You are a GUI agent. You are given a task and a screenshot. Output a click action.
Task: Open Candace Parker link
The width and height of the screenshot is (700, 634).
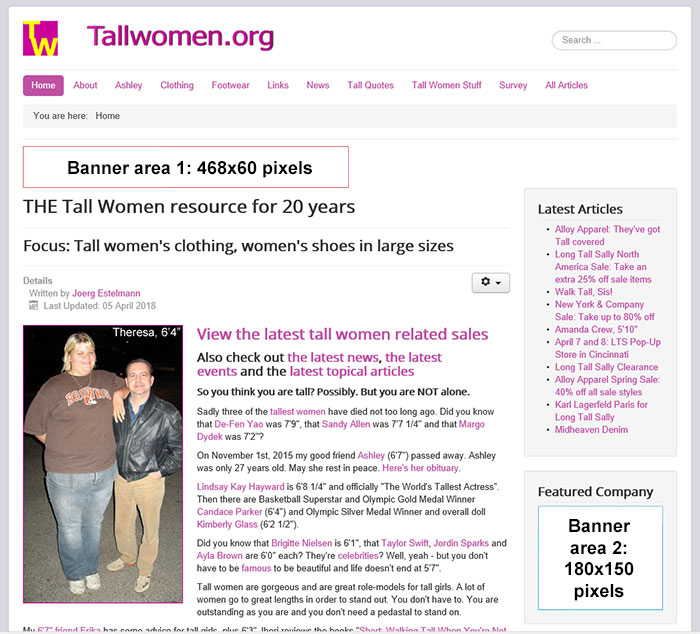(x=229, y=512)
